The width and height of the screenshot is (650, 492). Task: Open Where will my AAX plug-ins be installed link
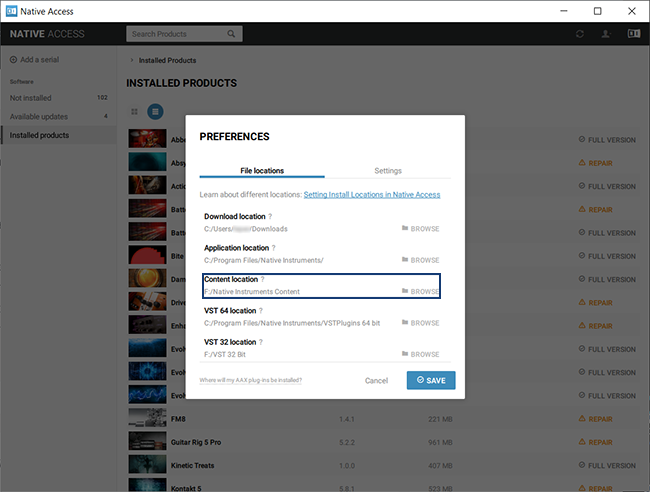tap(250, 380)
